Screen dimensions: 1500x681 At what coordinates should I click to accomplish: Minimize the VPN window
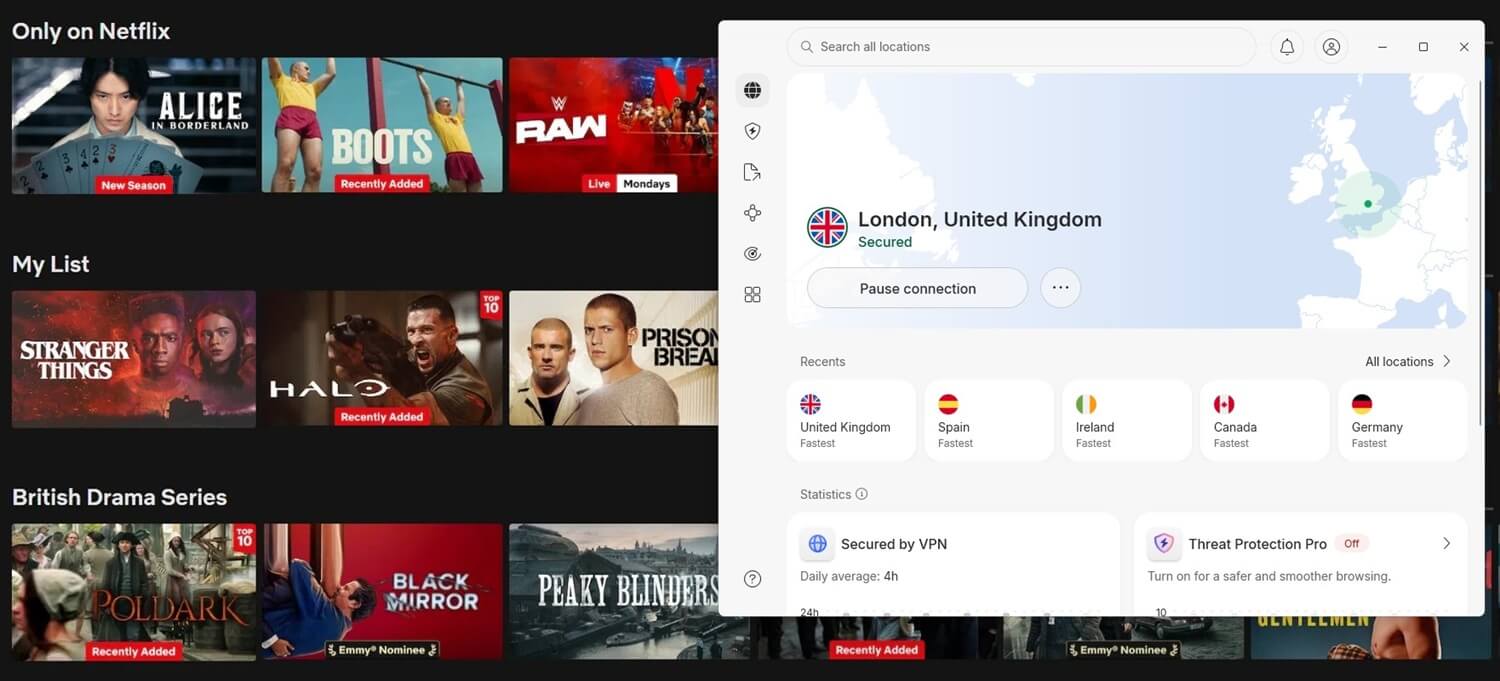tap(1382, 47)
